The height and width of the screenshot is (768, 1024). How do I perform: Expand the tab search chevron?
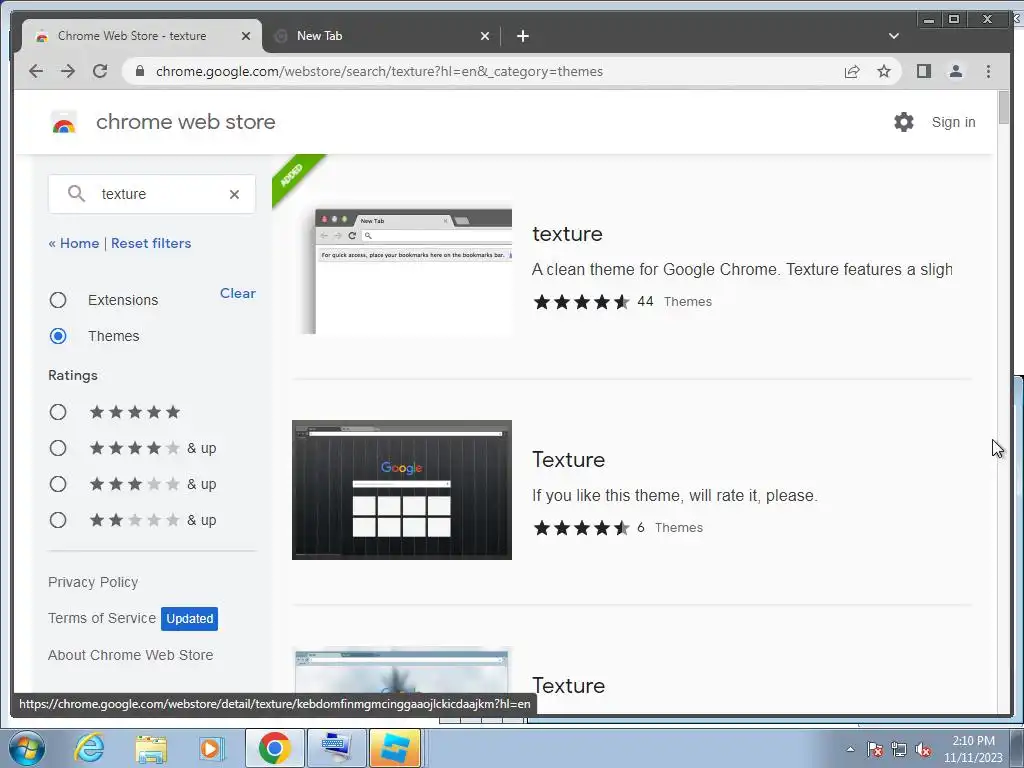coord(893,36)
